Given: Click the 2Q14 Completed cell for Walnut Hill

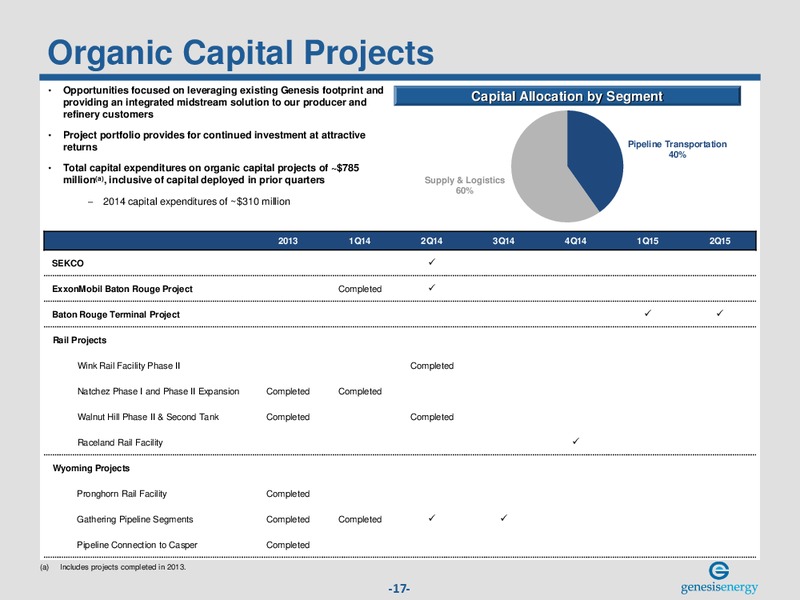Looking at the screenshot, I should pos(432,417).
